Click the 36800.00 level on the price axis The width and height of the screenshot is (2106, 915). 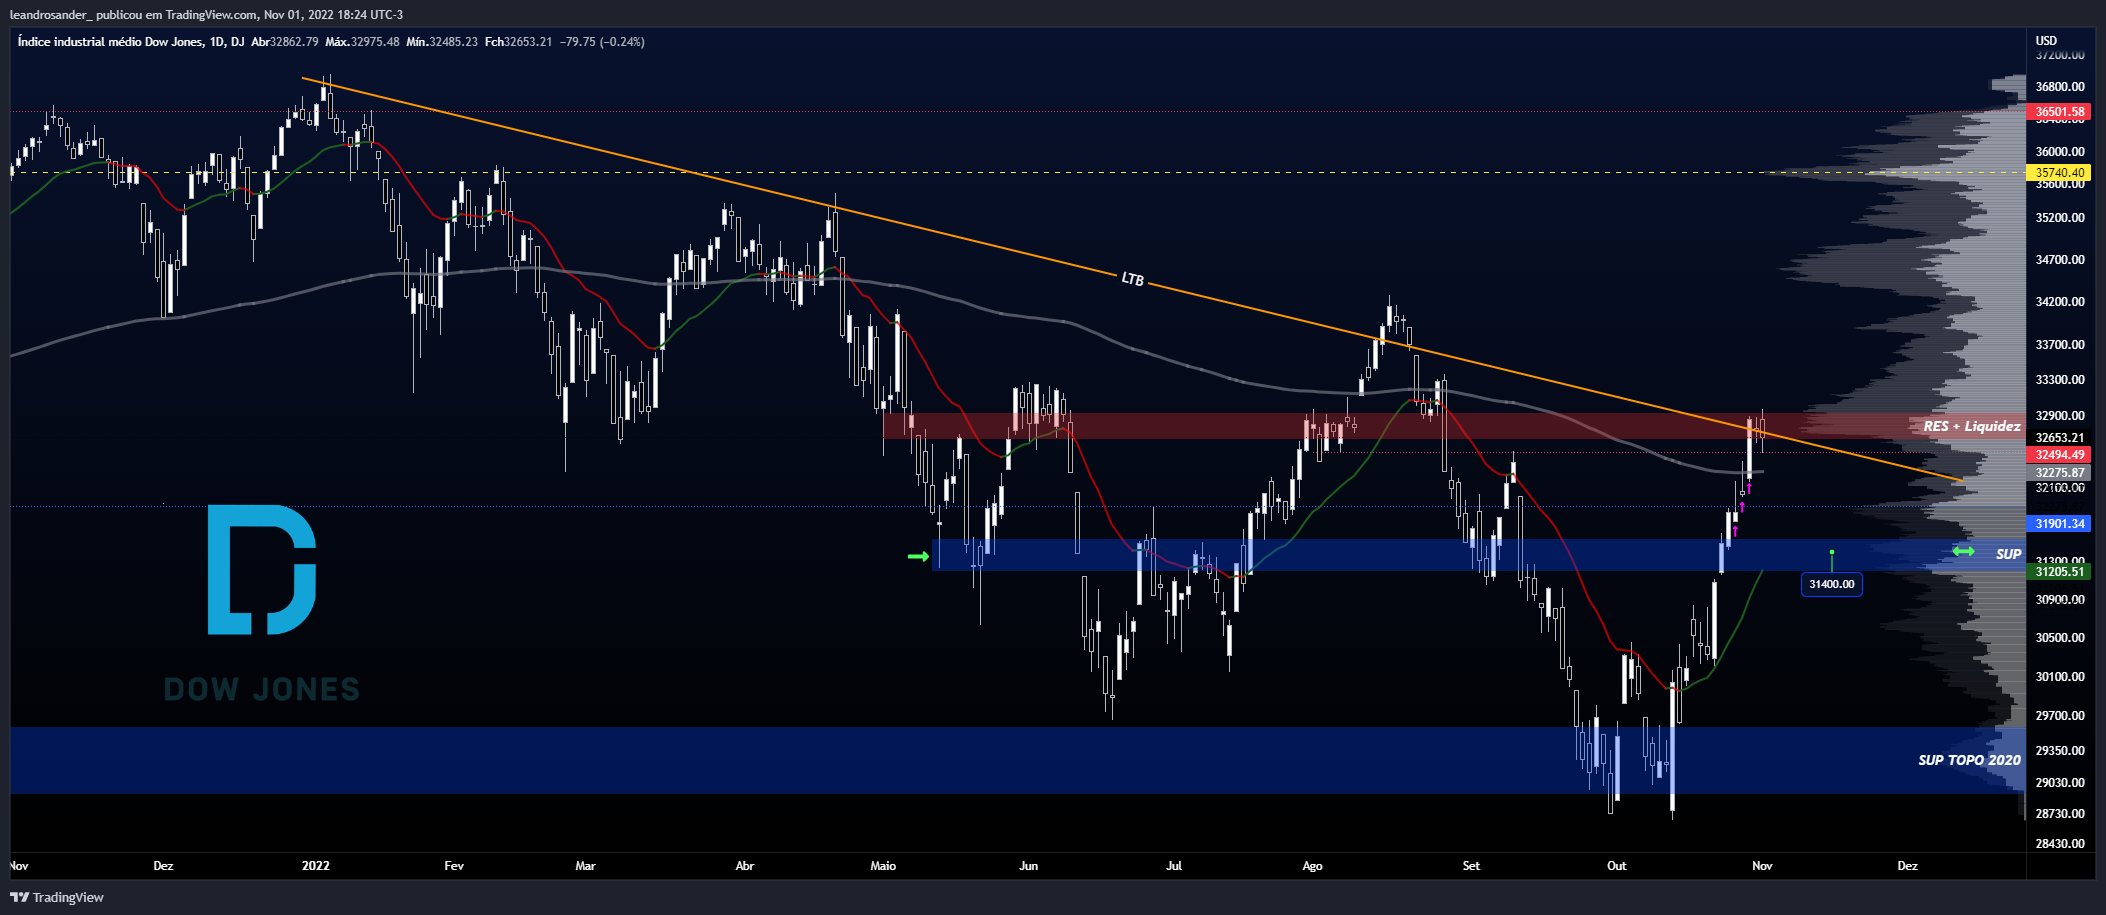pyautogui.click(x=2060, y=87)
